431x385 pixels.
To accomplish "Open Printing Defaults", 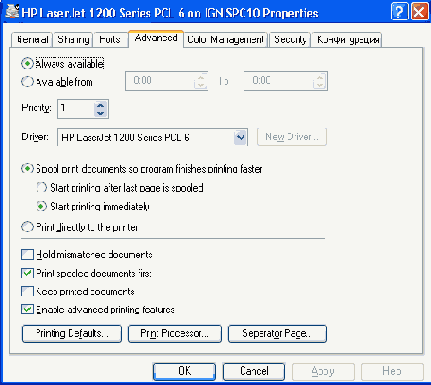I will (x=72, y=334).
